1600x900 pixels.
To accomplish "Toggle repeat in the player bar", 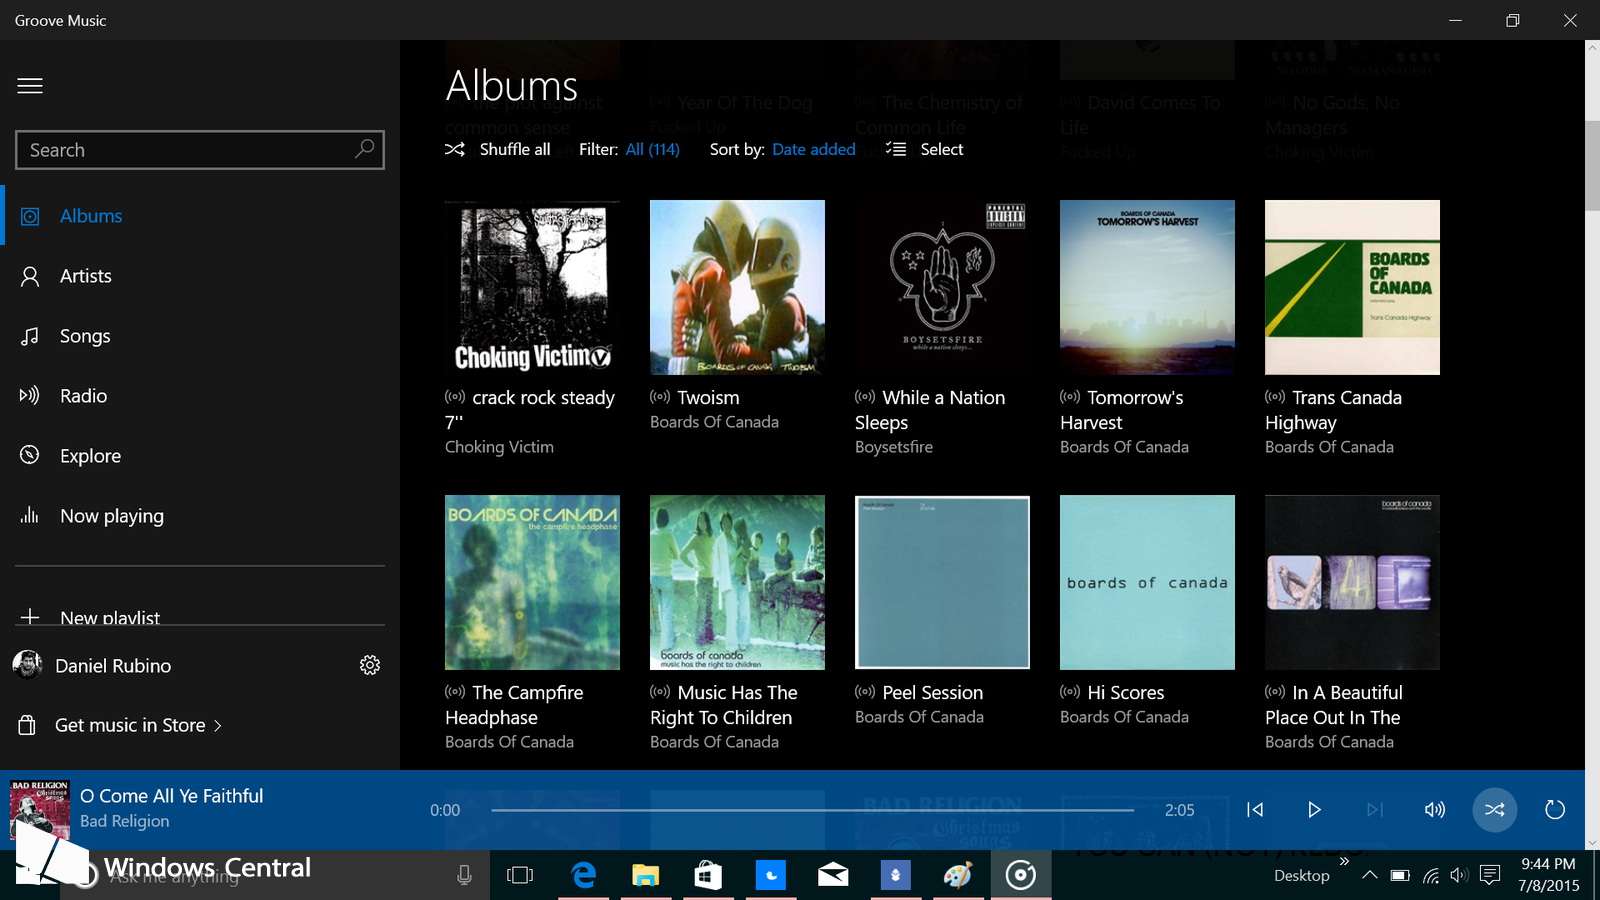I will coord(1555,810).
